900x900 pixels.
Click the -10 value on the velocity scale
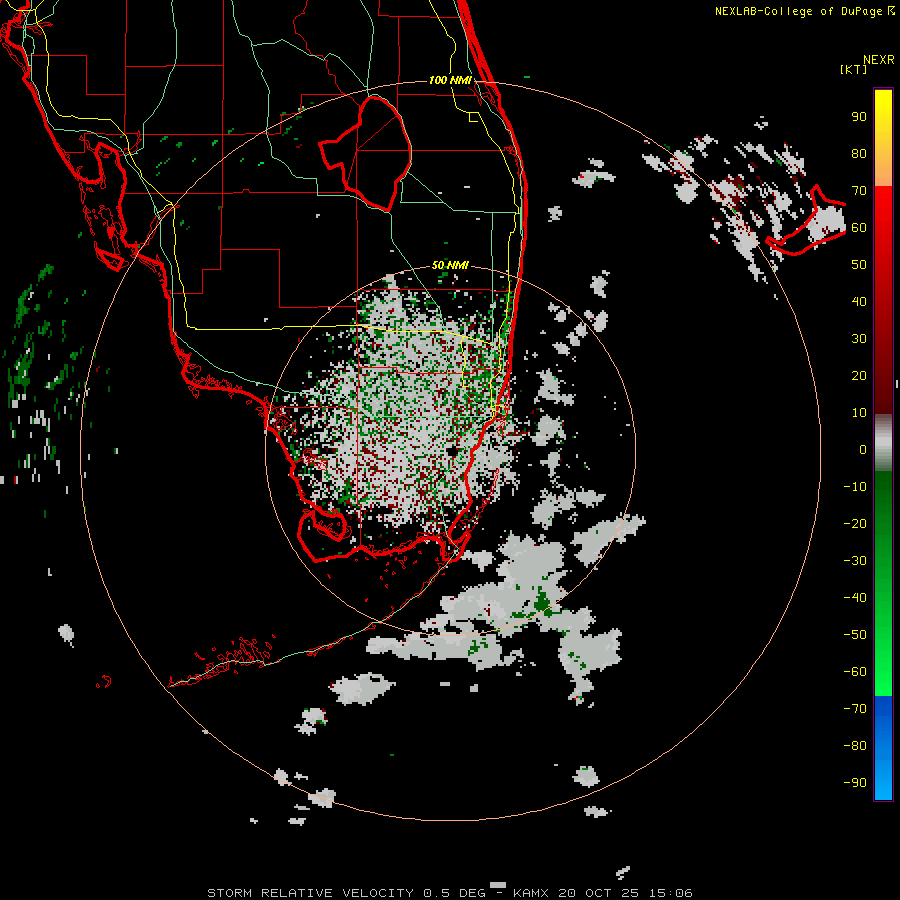[x=855, y=487]
